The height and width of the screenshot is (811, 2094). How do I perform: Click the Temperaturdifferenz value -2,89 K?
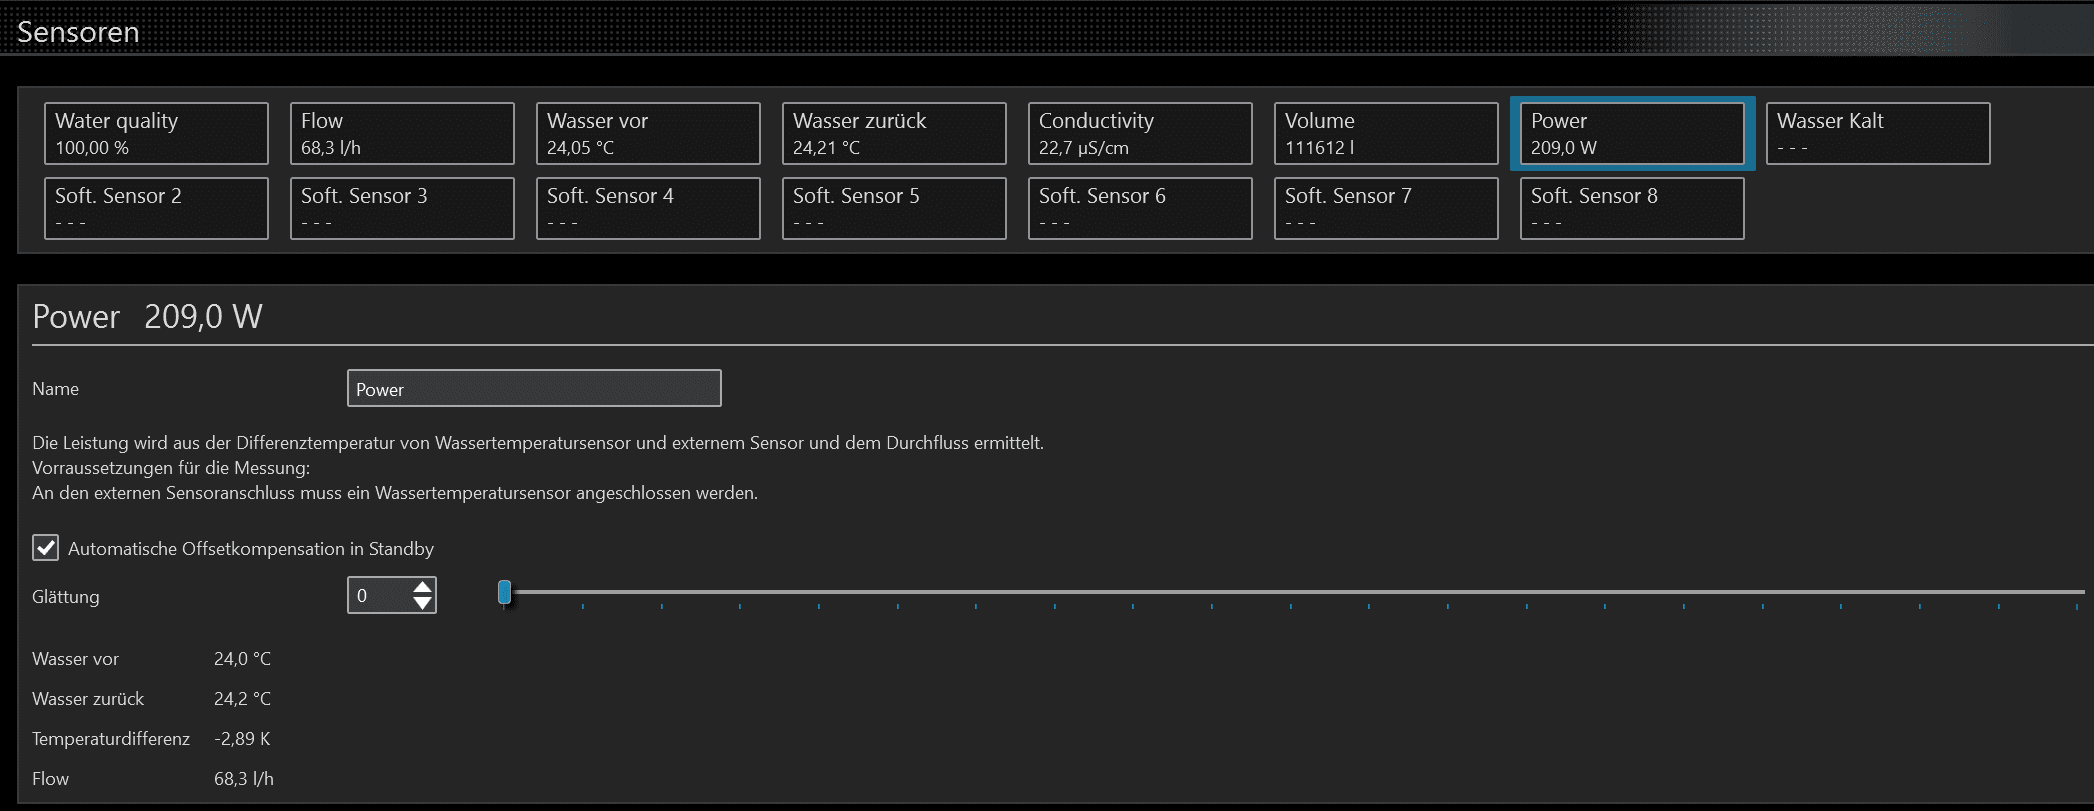tap(242, 739)
